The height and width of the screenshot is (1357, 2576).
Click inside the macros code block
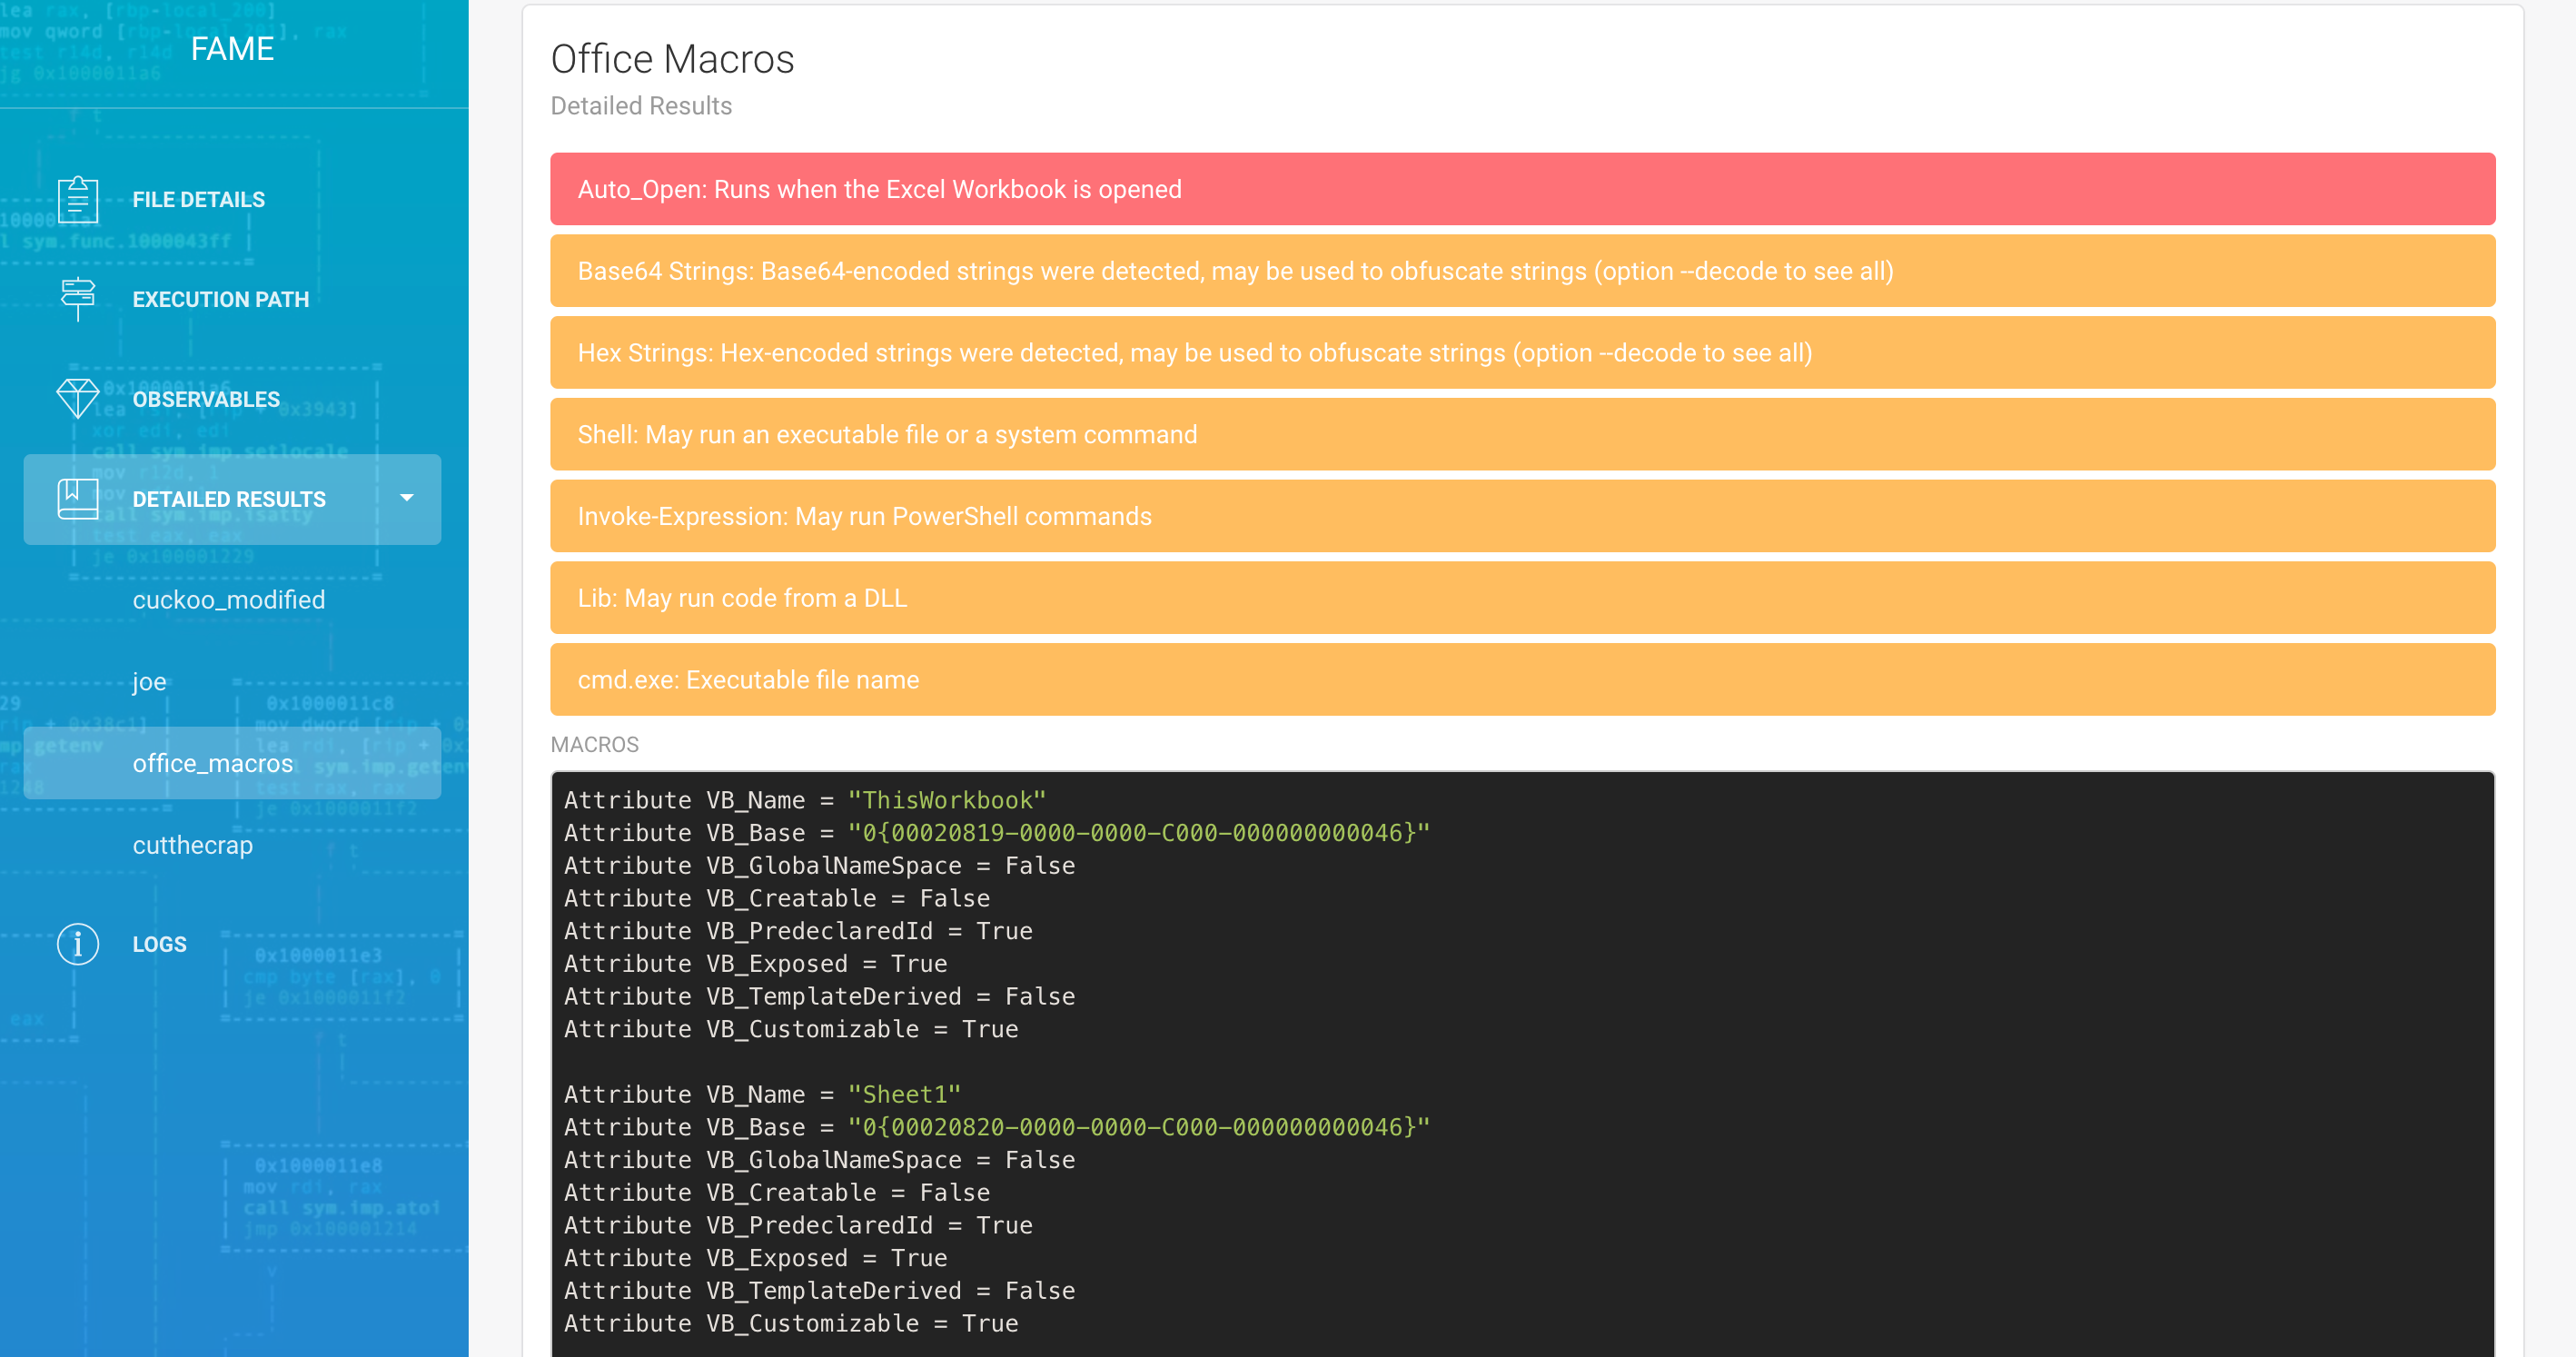(x=1522, y=1060)
